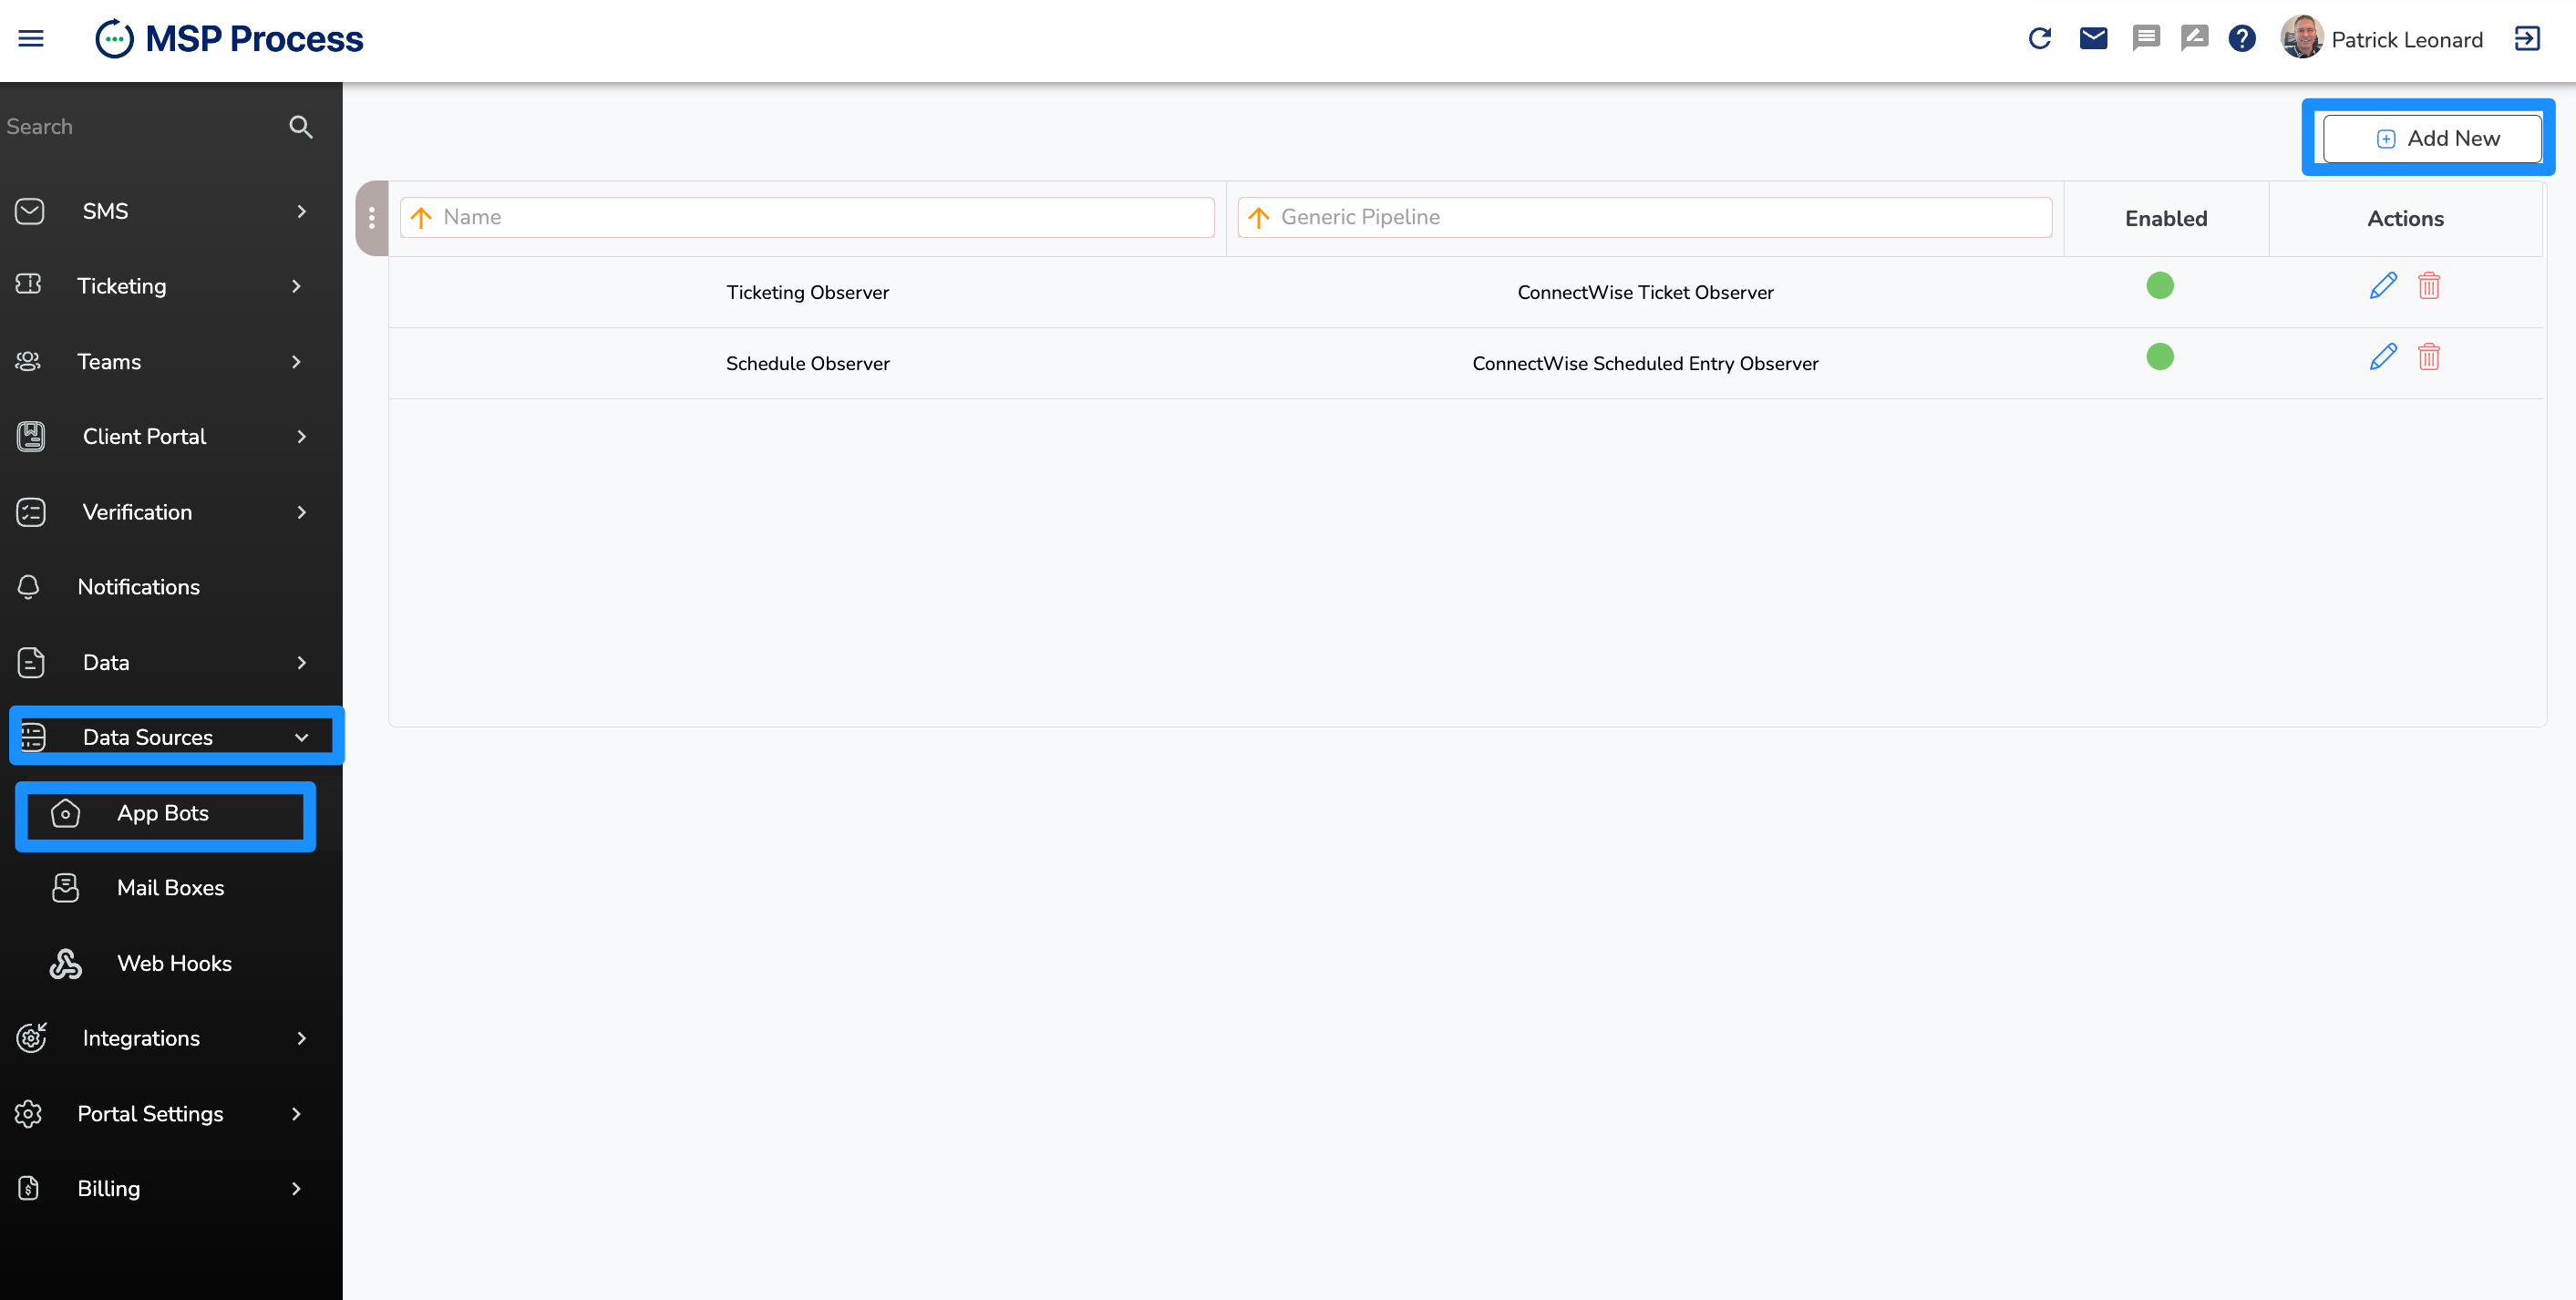Viewport: 2576px width, 1300px height.
Task: Click the Patrick Leonard username
Action: pos(2406,39)
